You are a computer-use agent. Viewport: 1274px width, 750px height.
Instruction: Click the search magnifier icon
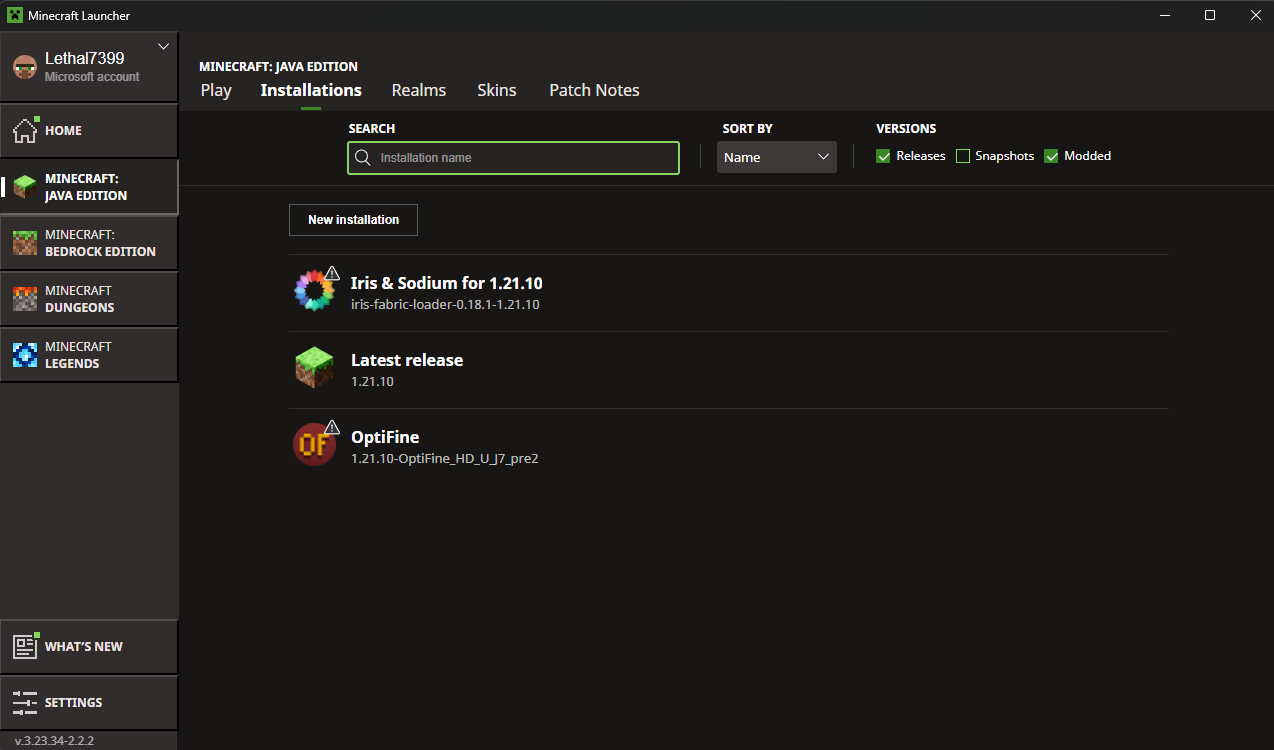363,158
